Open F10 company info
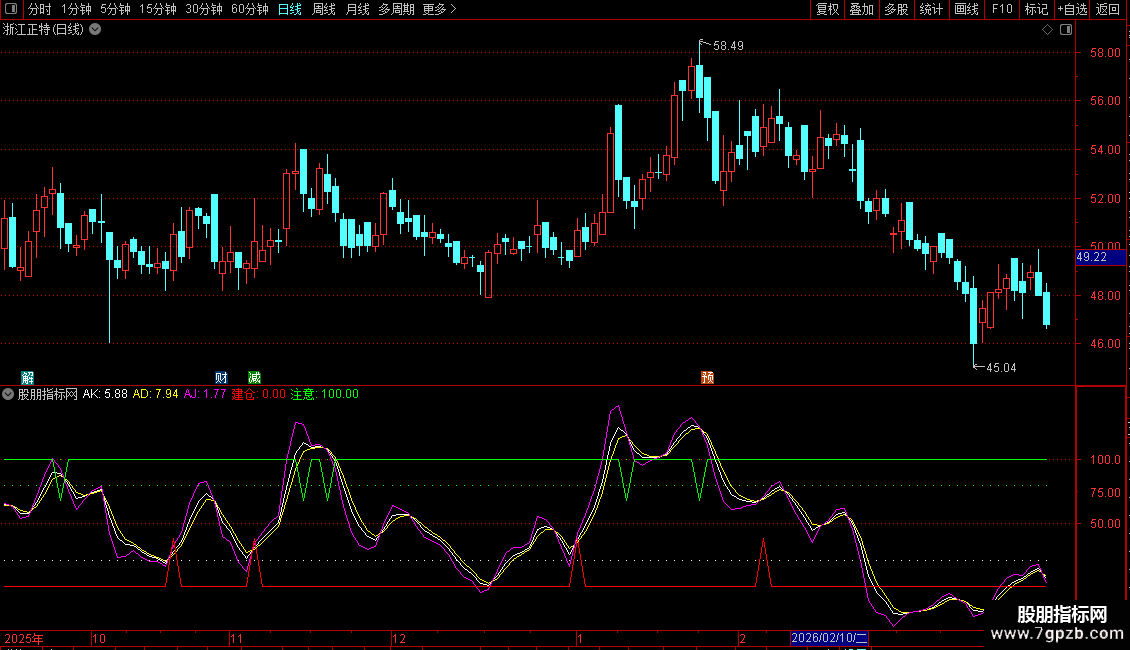This screenshot has width=1130, height=650. 1001,10
